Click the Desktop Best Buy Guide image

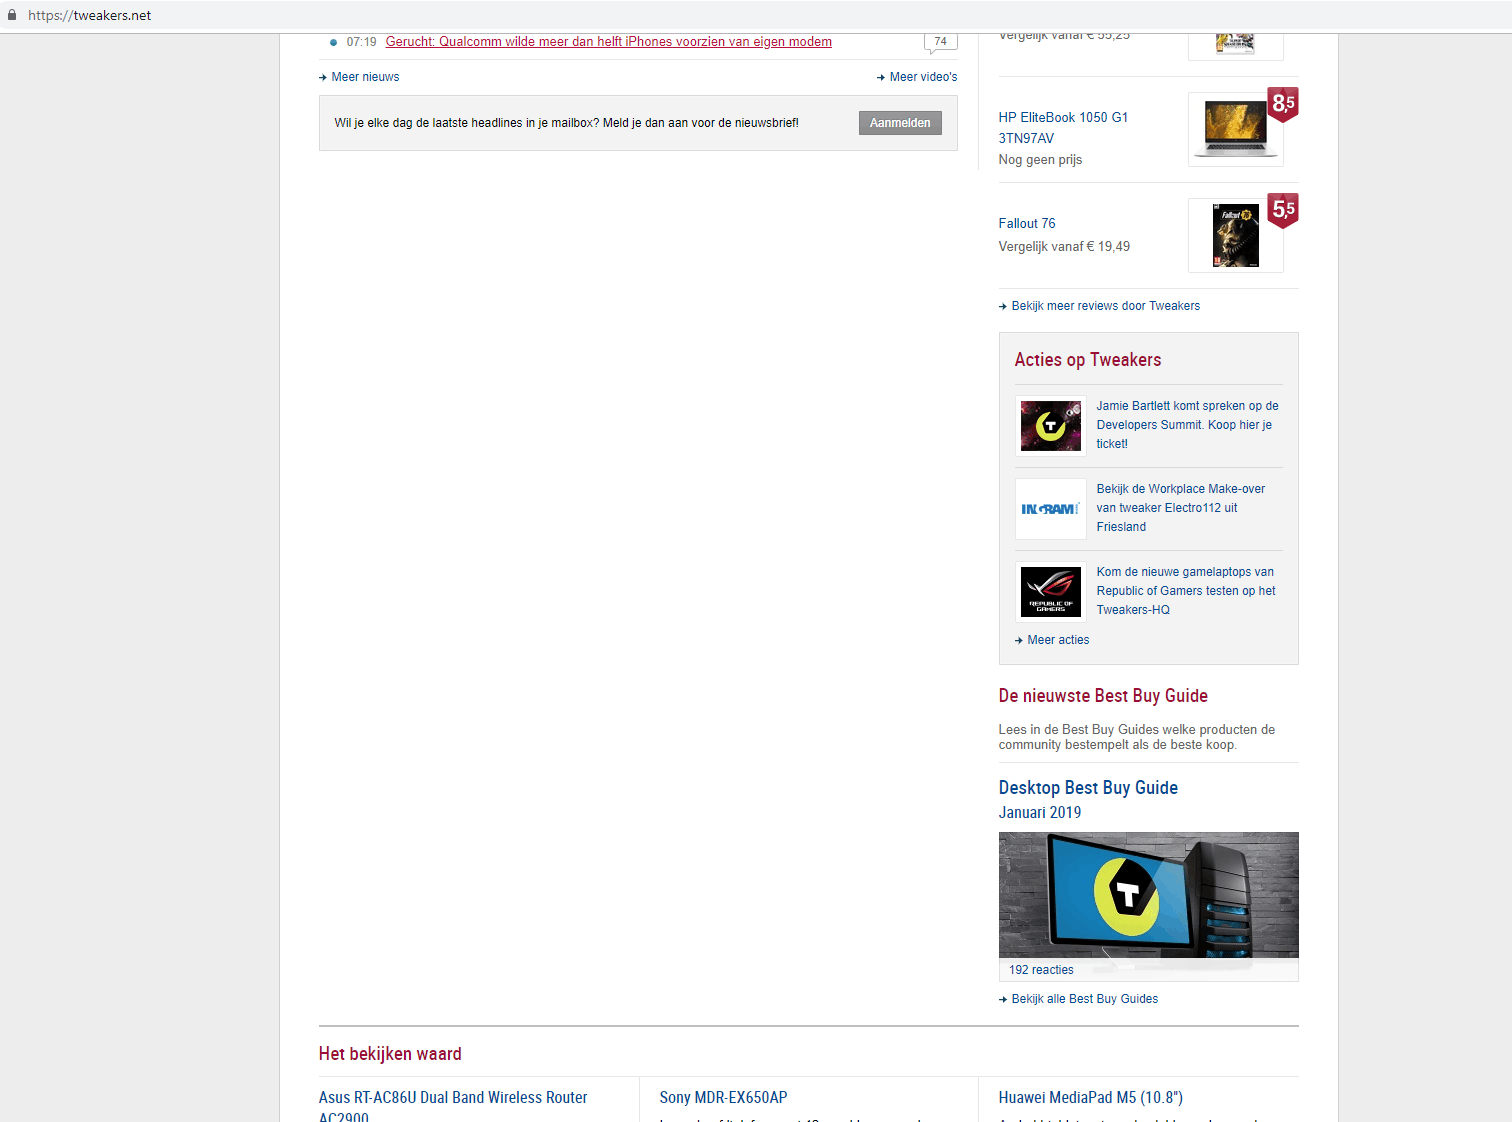1148,895
